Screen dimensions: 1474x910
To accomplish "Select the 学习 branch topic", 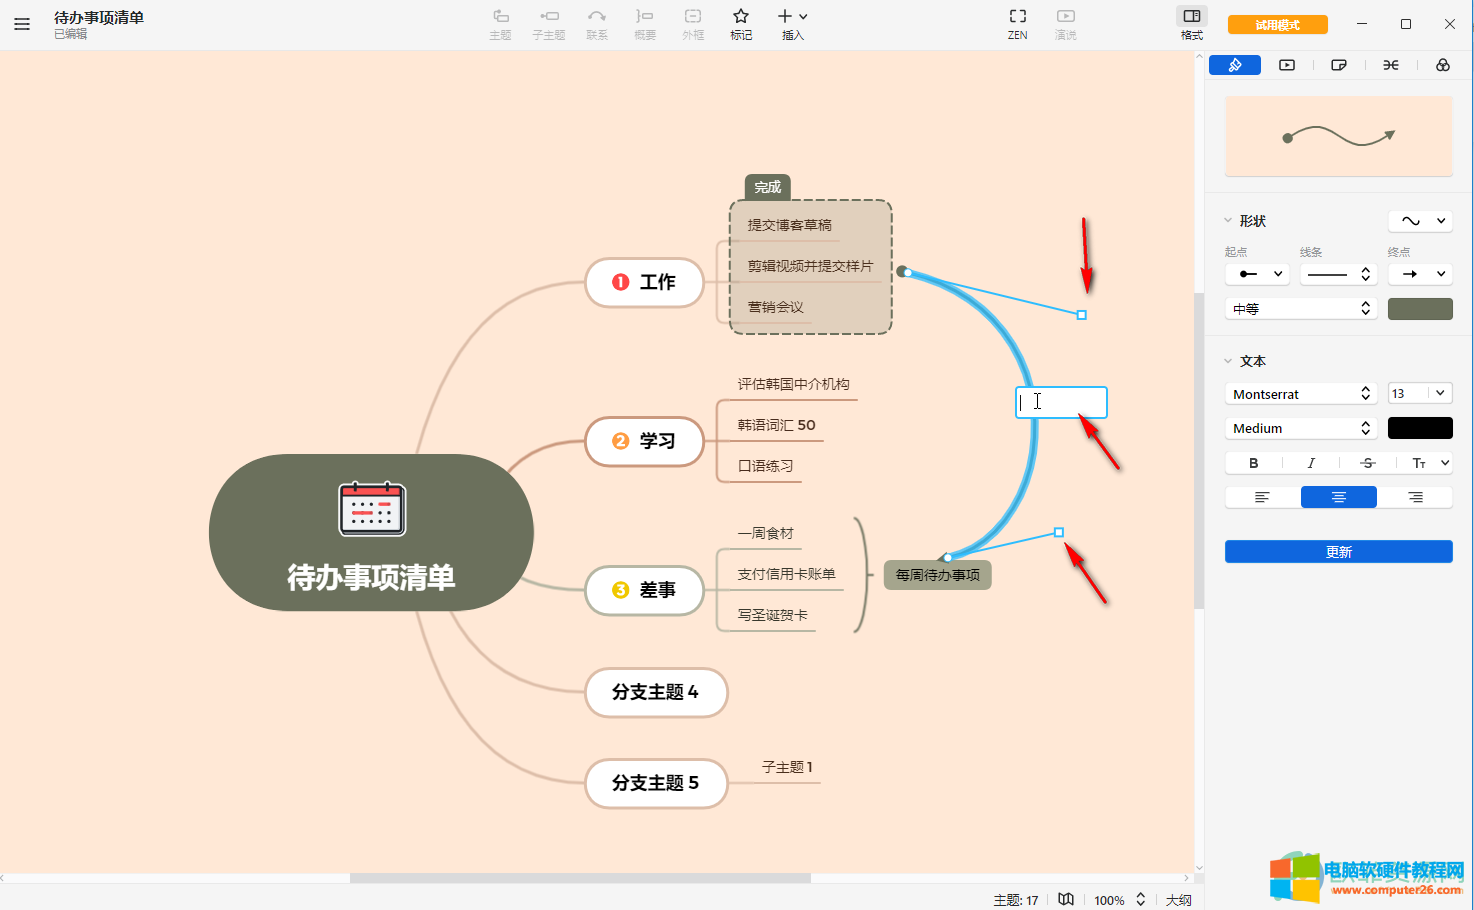I will (645, 441).
